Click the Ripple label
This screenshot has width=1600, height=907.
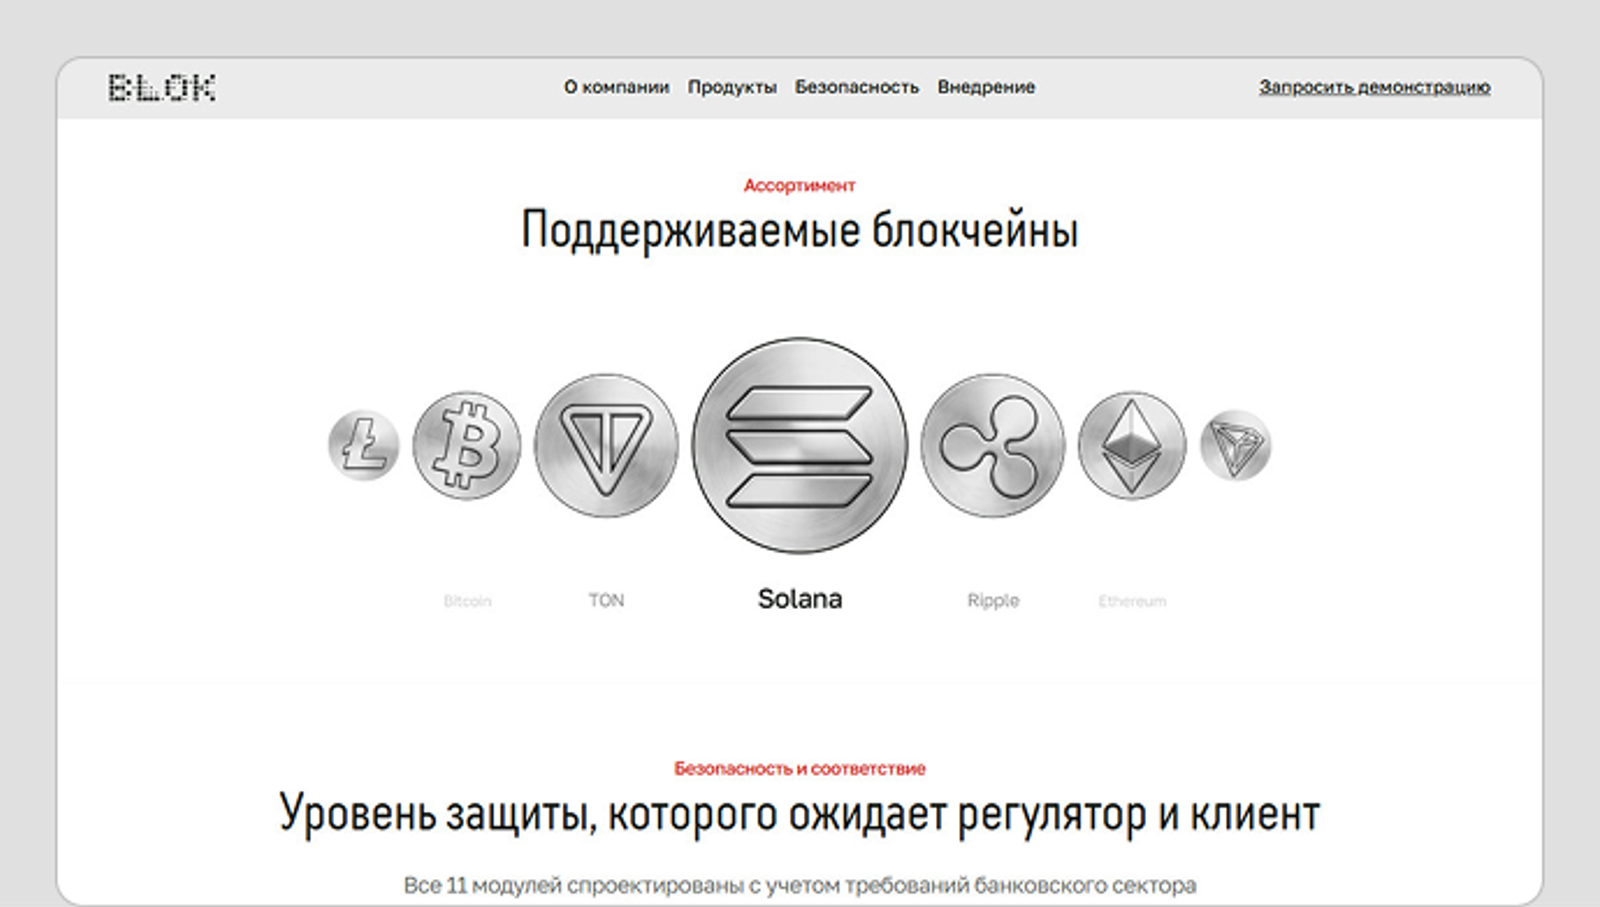(993, 601)
